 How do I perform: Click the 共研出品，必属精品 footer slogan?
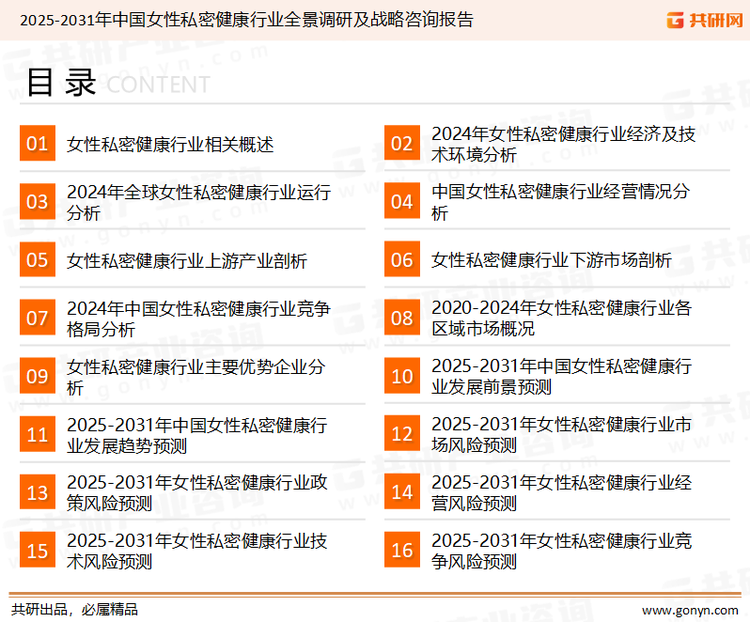75,610
